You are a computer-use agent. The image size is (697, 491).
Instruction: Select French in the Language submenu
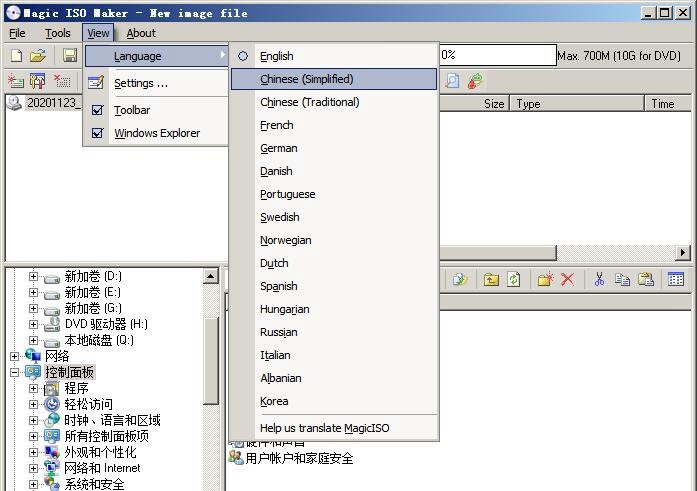(x=334, y=125)
